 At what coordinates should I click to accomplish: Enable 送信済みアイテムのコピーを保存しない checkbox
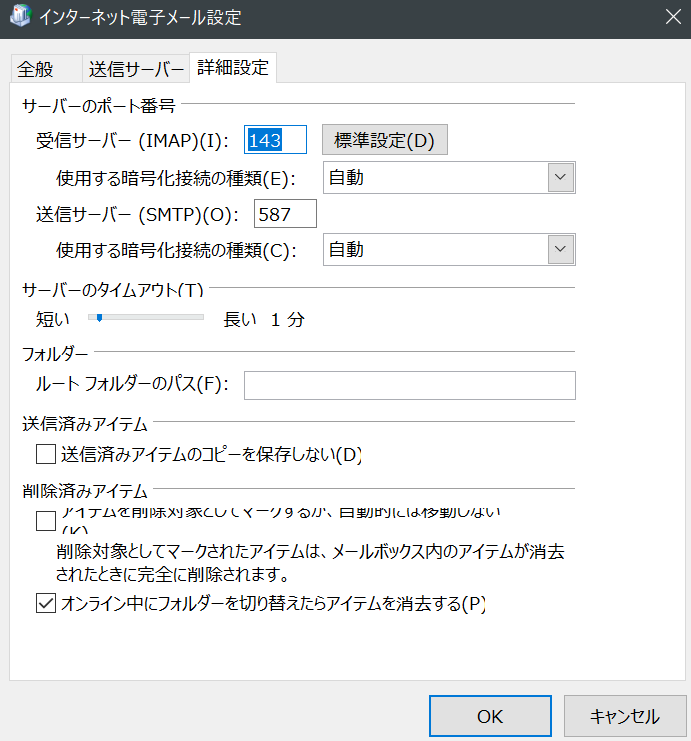46,454
